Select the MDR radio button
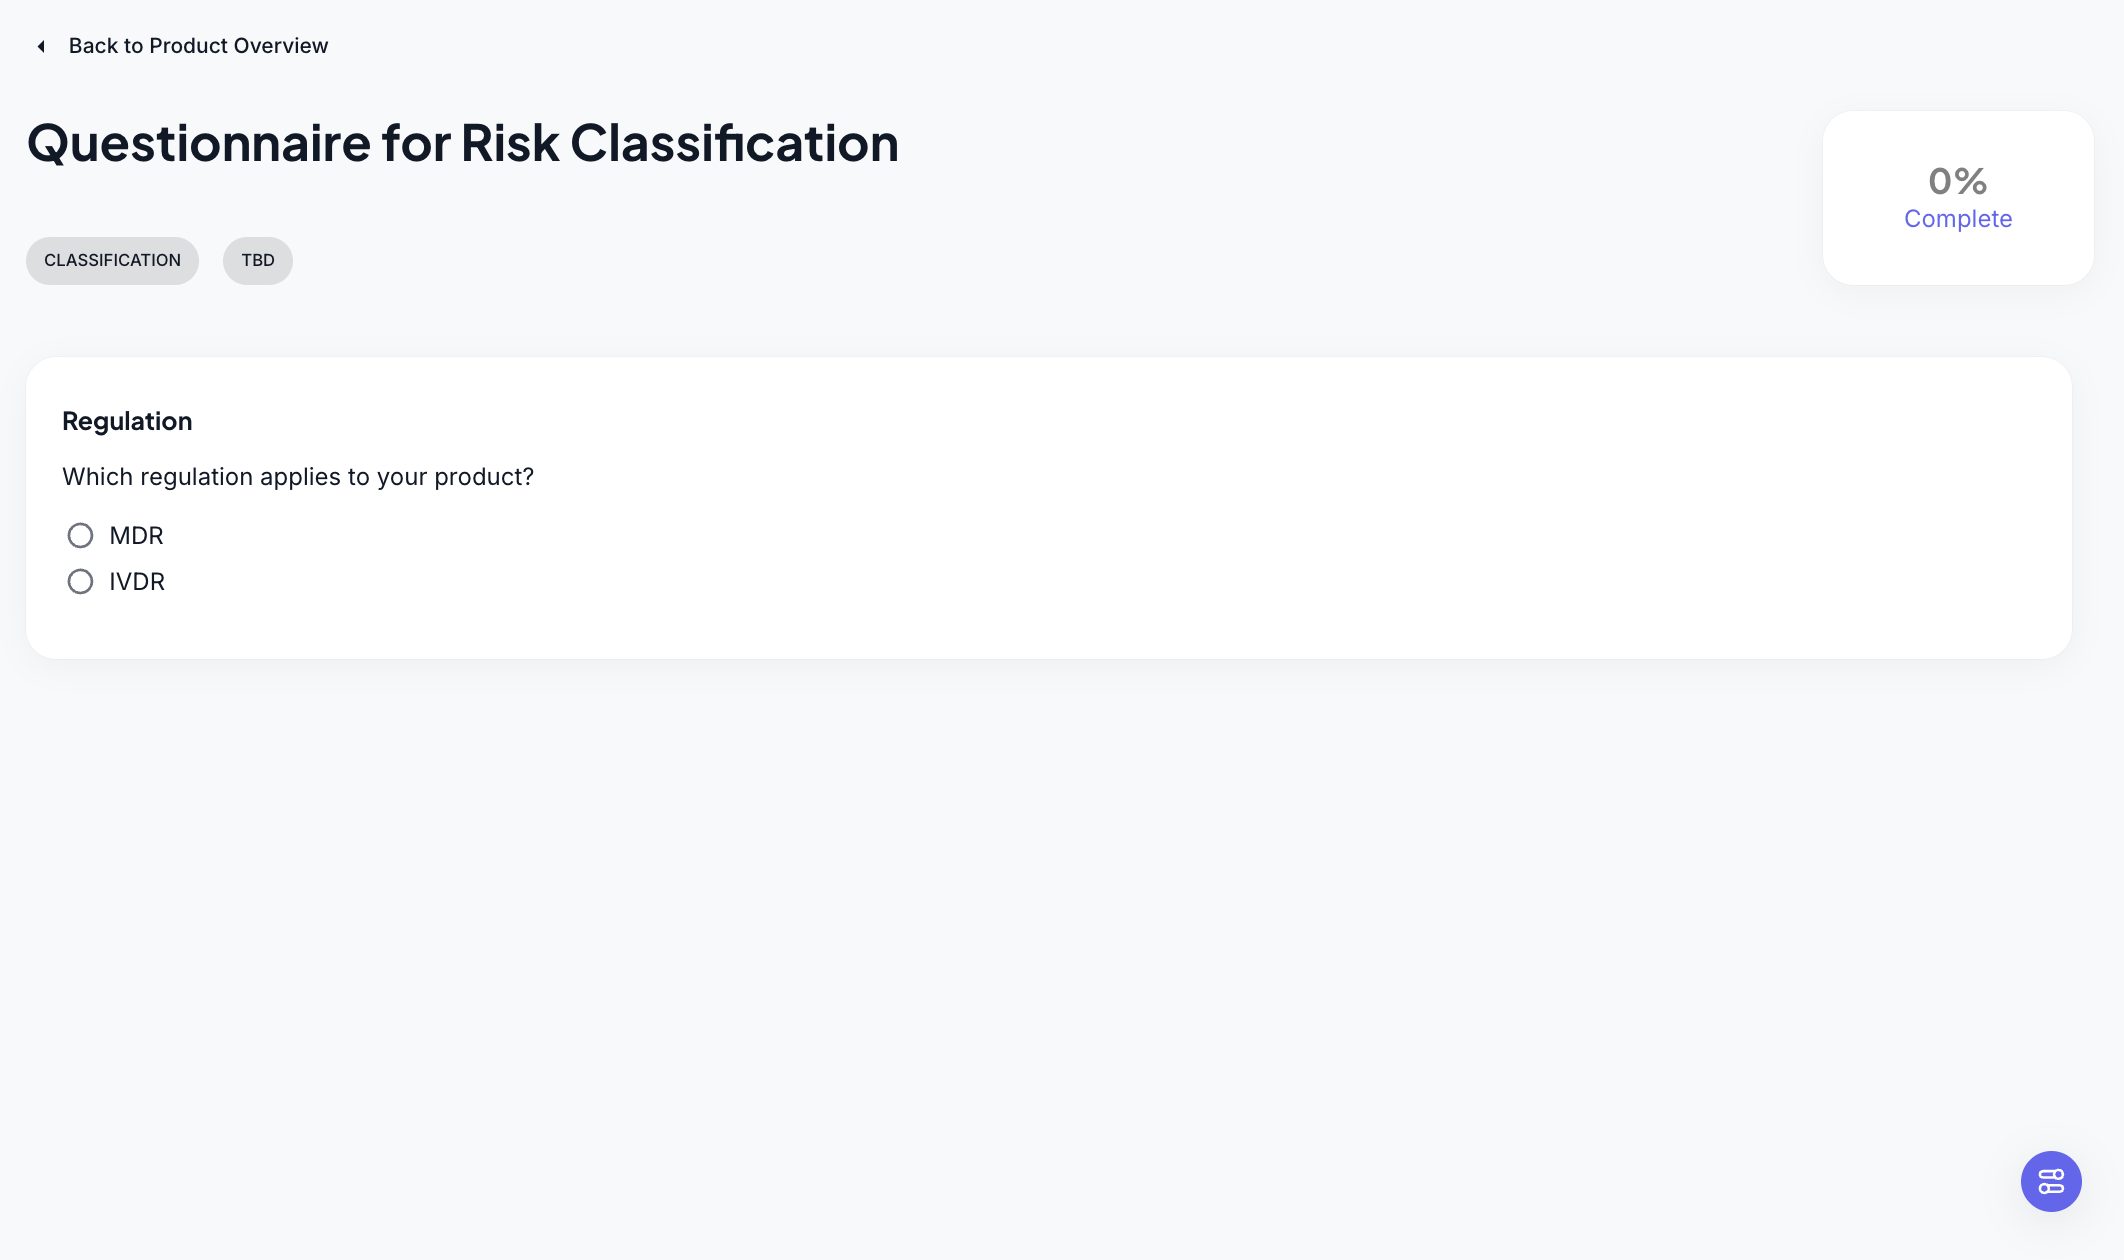Viewport: 2124px width, 1260px height. (81, 535)
